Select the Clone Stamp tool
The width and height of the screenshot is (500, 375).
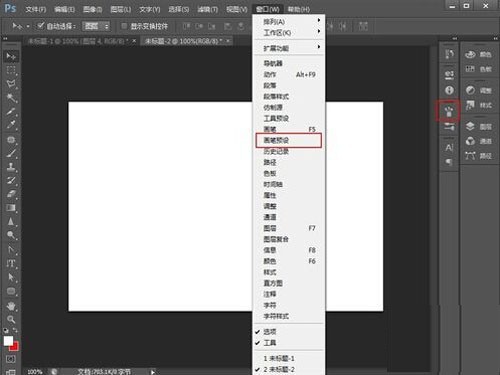(11, 166)
